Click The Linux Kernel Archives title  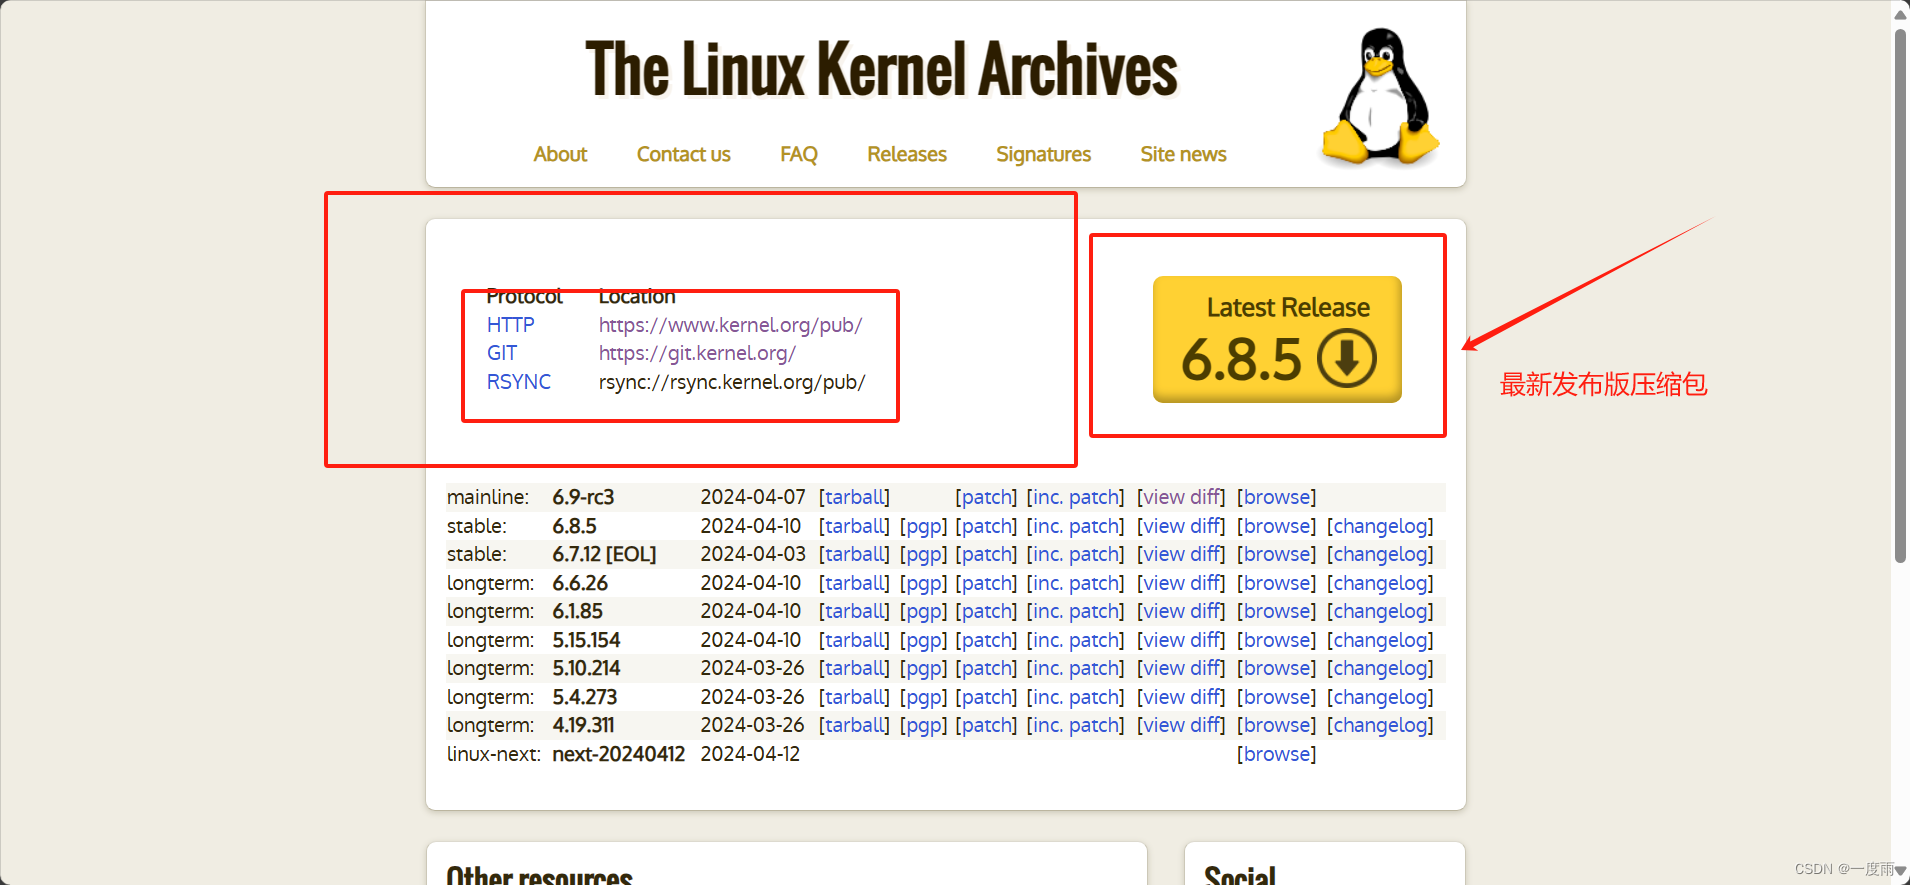point(881,70)
